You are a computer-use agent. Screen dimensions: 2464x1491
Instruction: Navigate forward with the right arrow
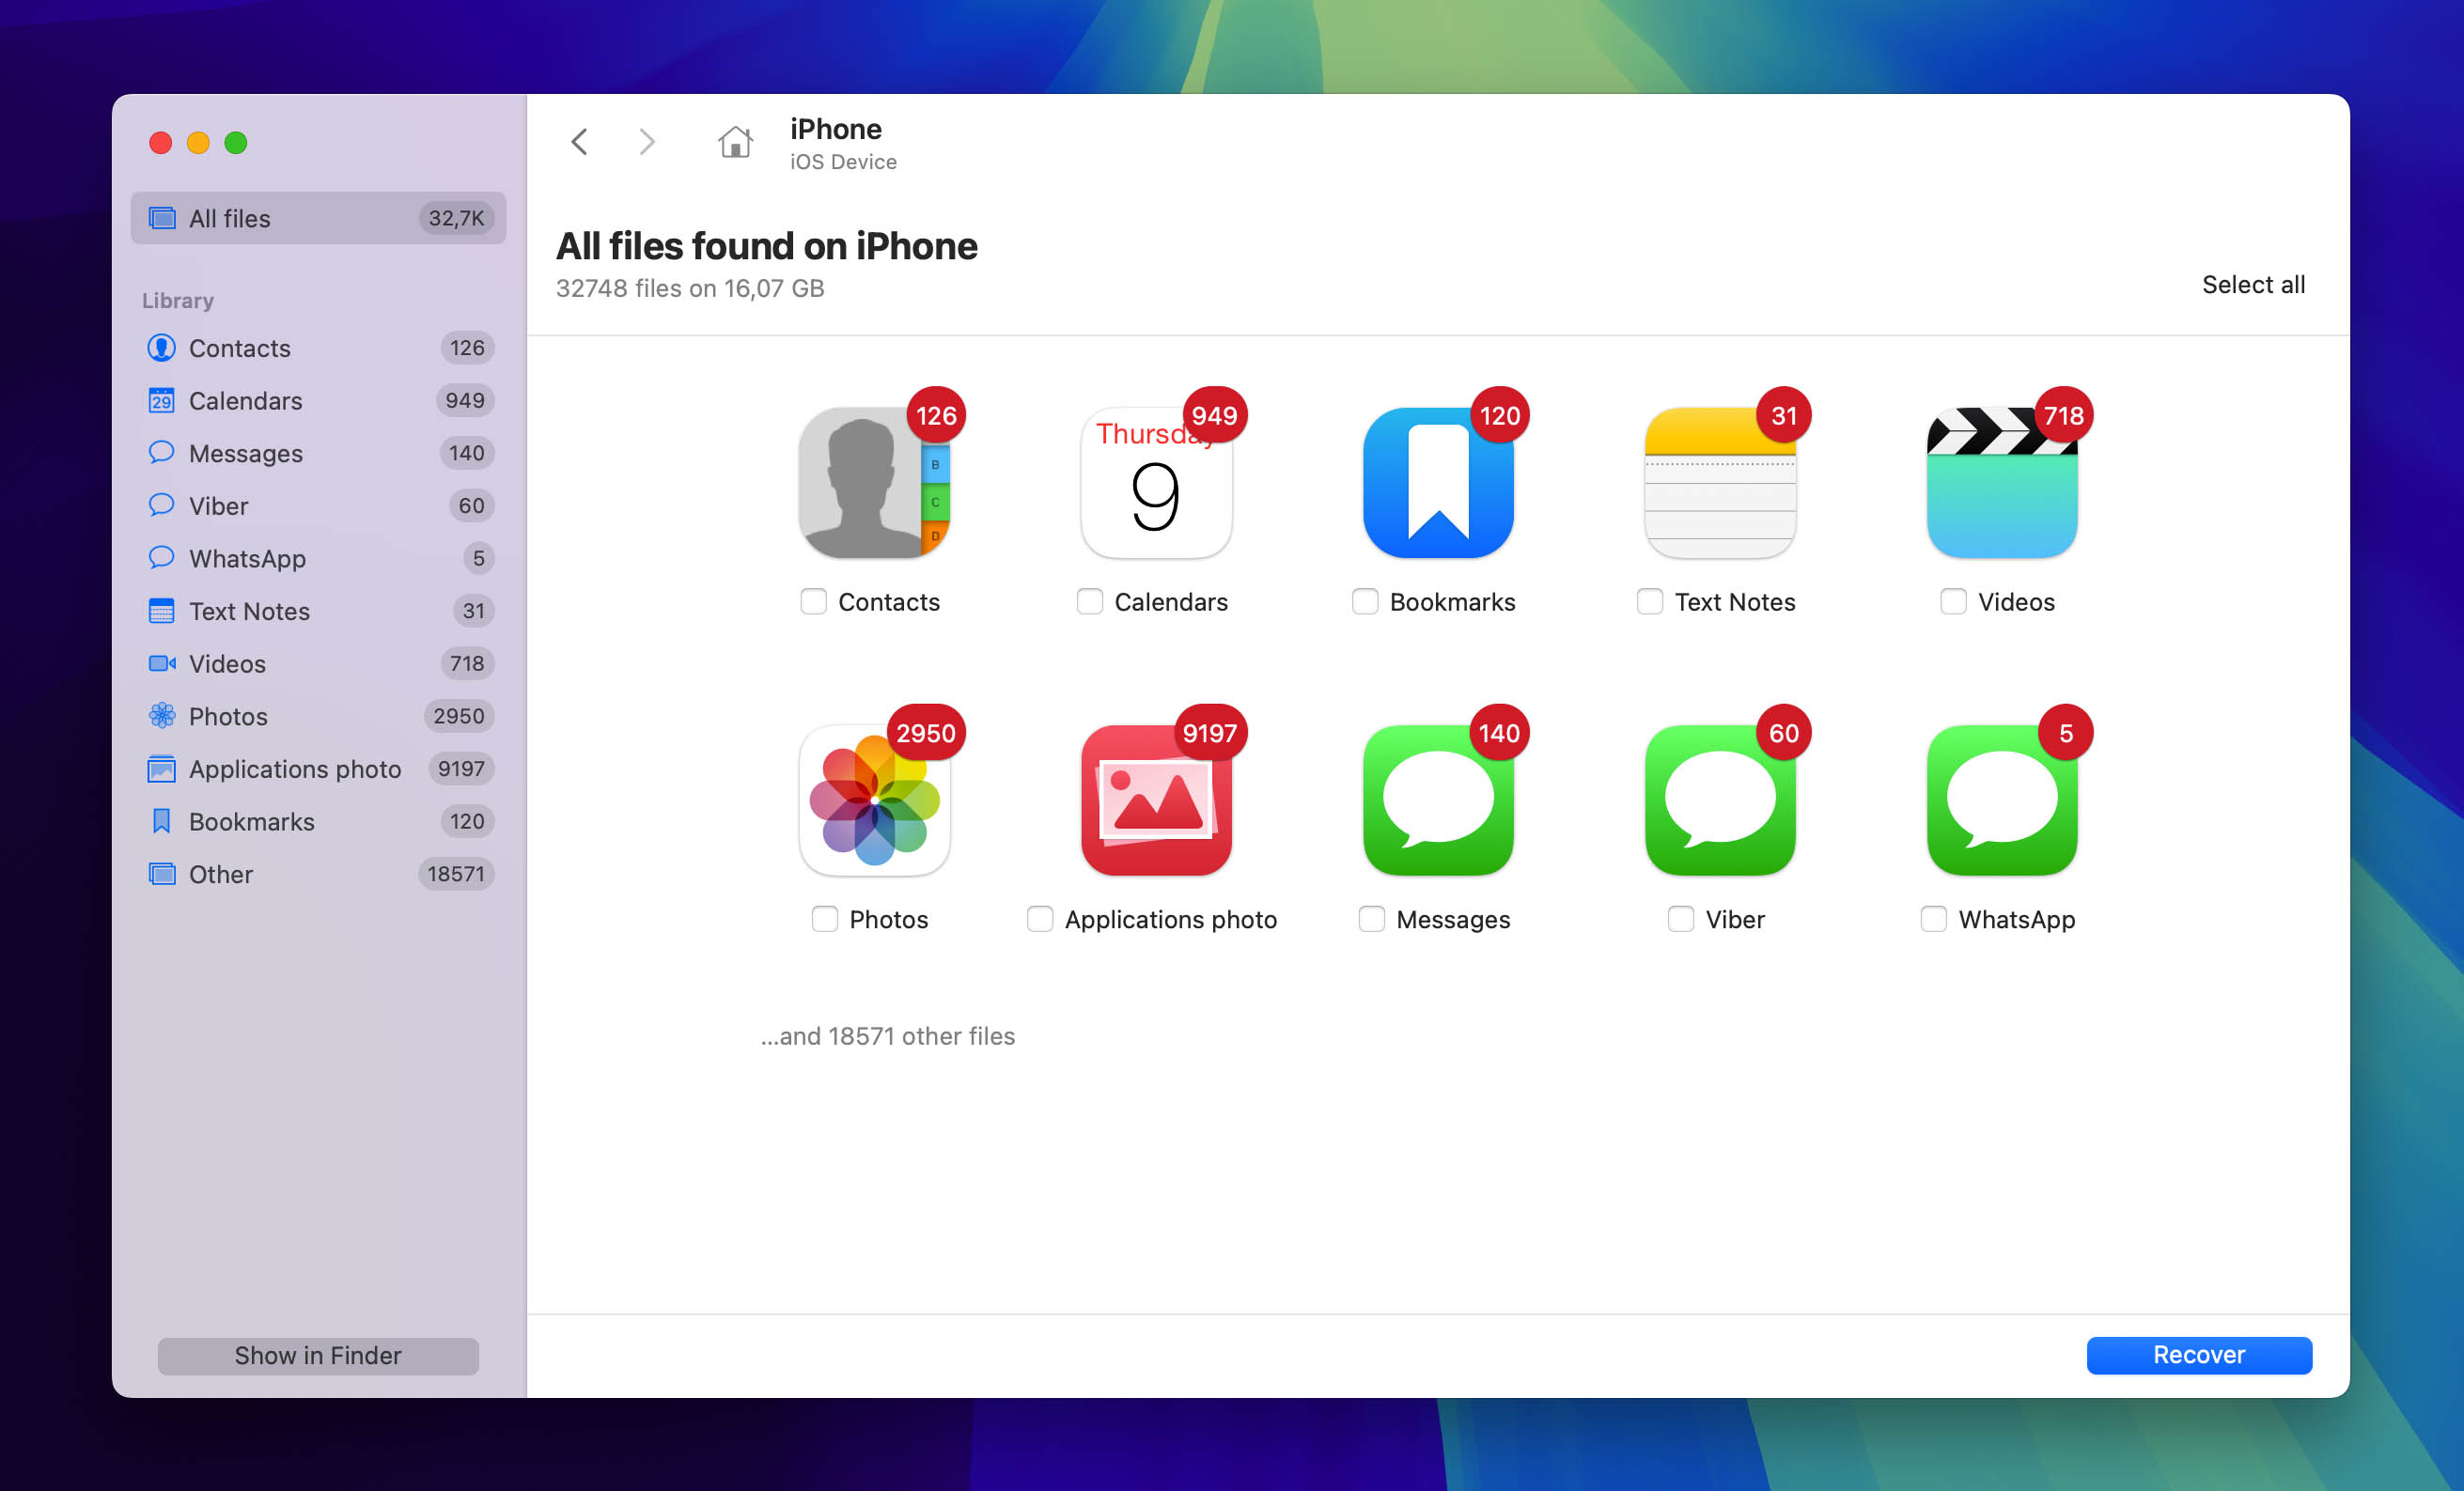pos(647,142)
